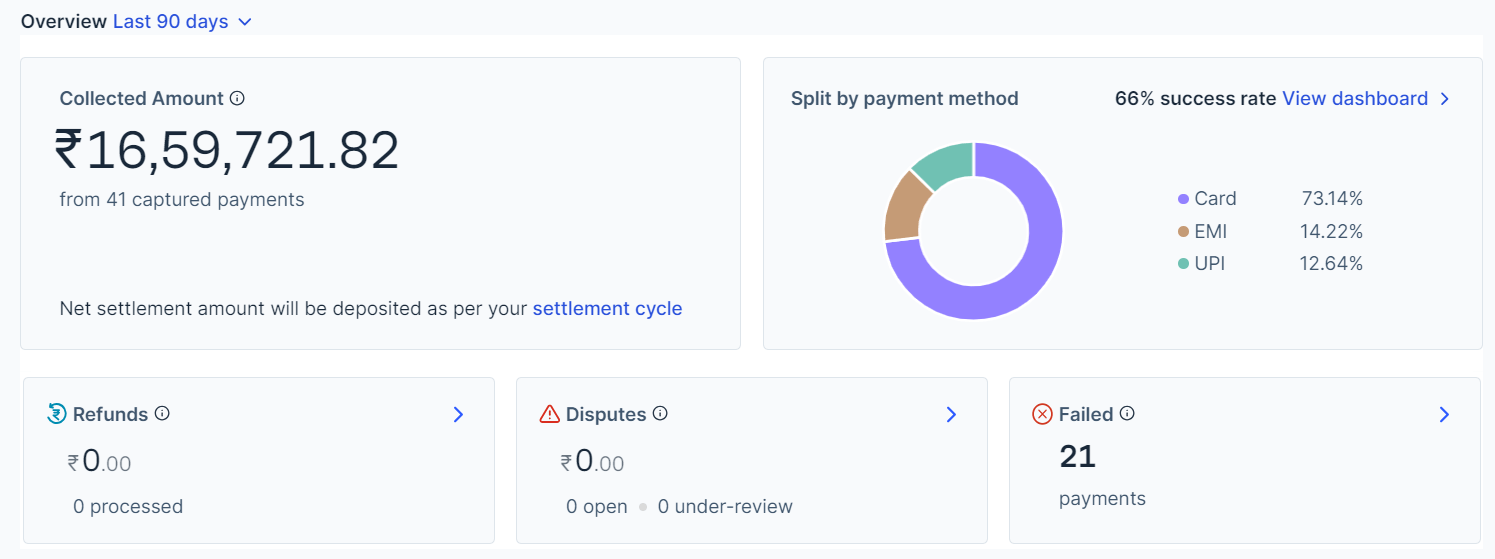This screenshot has height=559, width=1495.
Task: Click the 21 failed payments count
Action: (1078, 457)
